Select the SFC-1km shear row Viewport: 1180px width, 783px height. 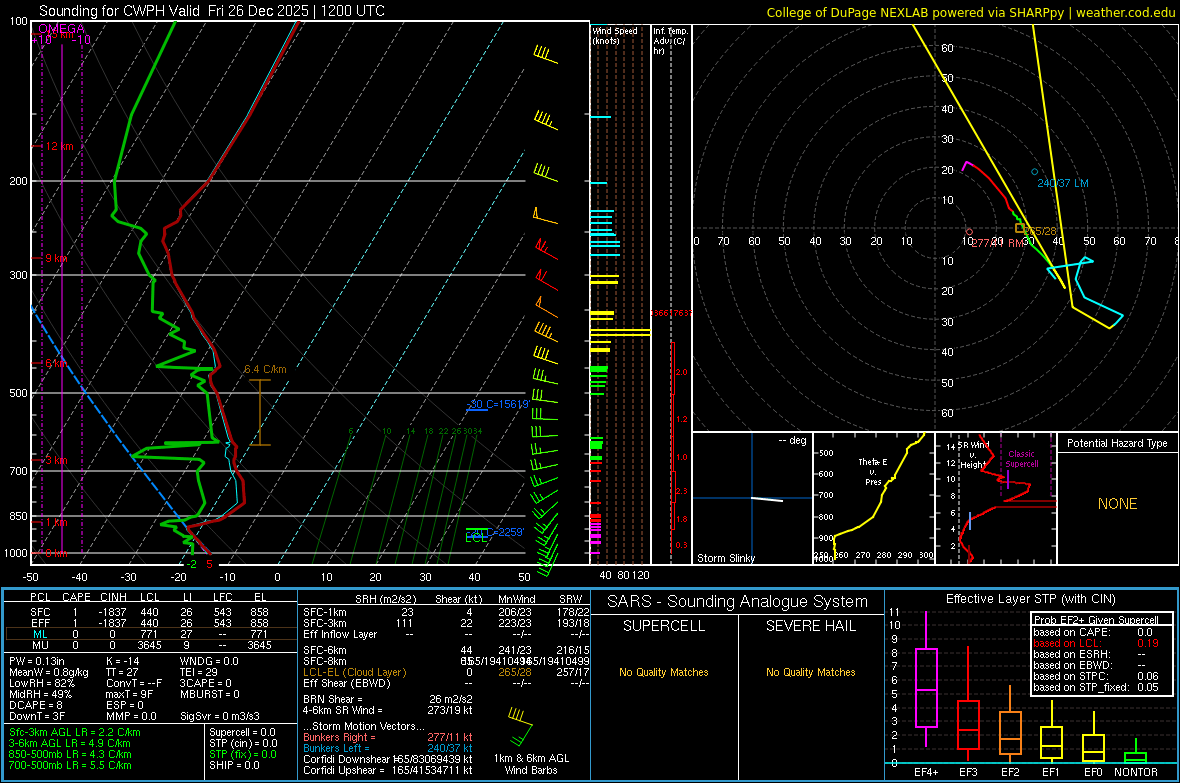click(446, 612)
